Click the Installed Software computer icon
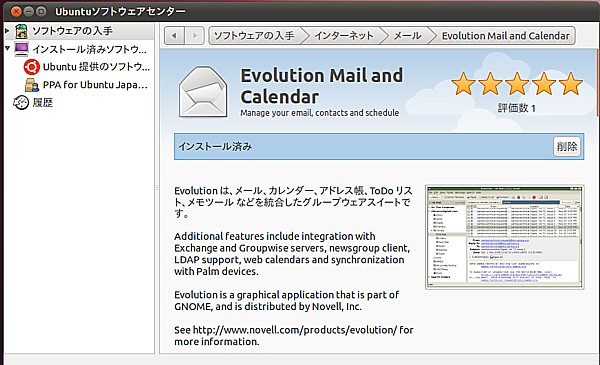The width and height of the screenshot is (600, 365). 21,49
